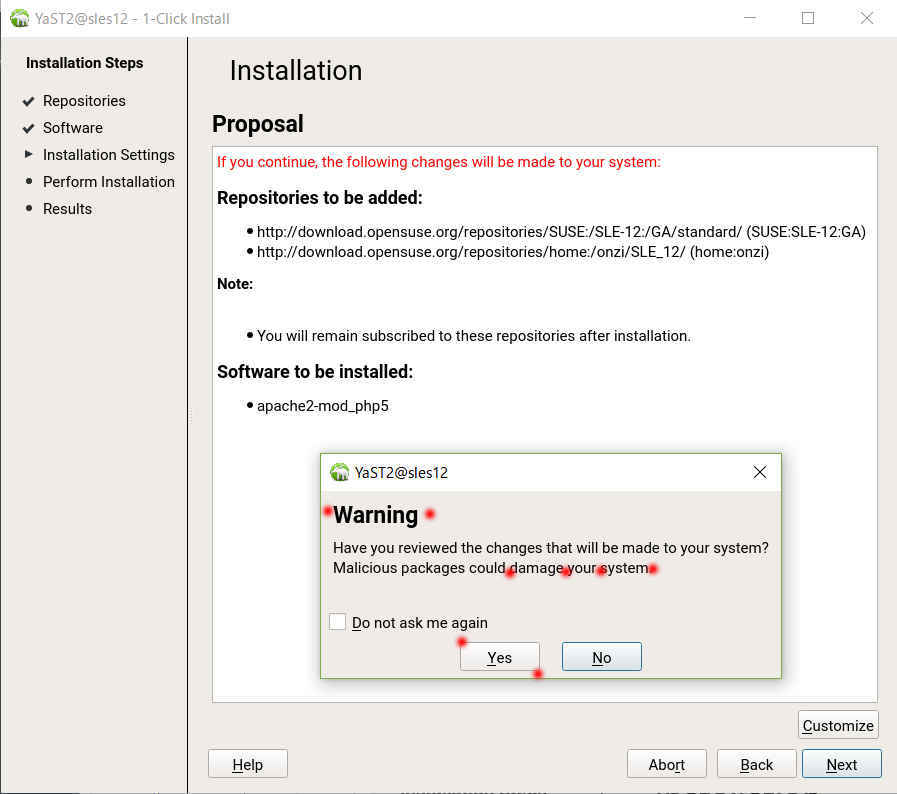Click No in the Warning dialog
The width and height of the screenshot is (897, 794).
601,657
